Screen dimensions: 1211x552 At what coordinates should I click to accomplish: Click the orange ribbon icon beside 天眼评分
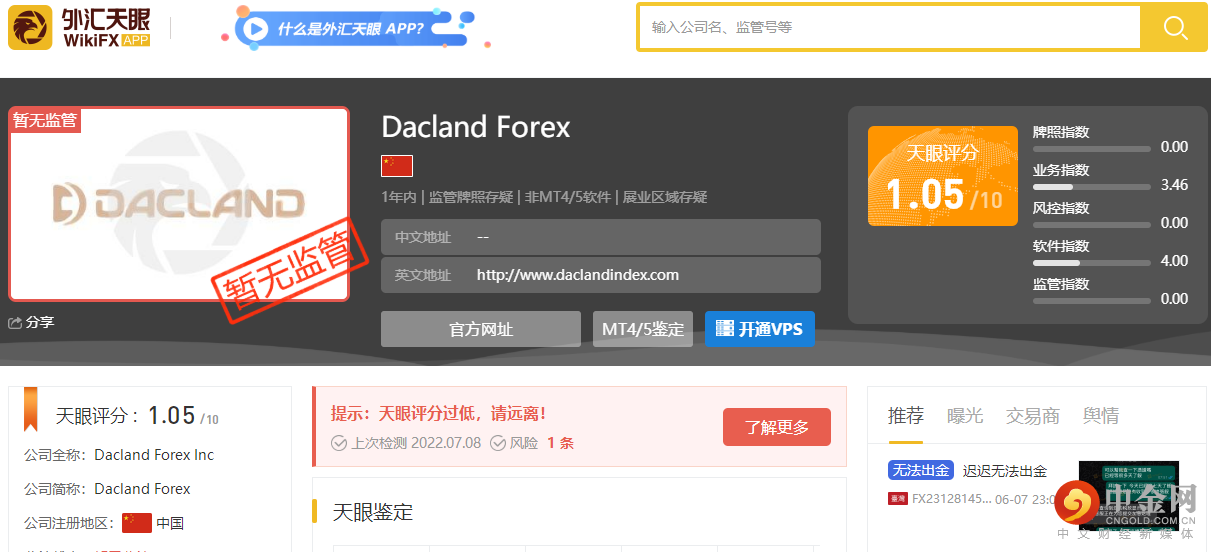pos(31,409)
